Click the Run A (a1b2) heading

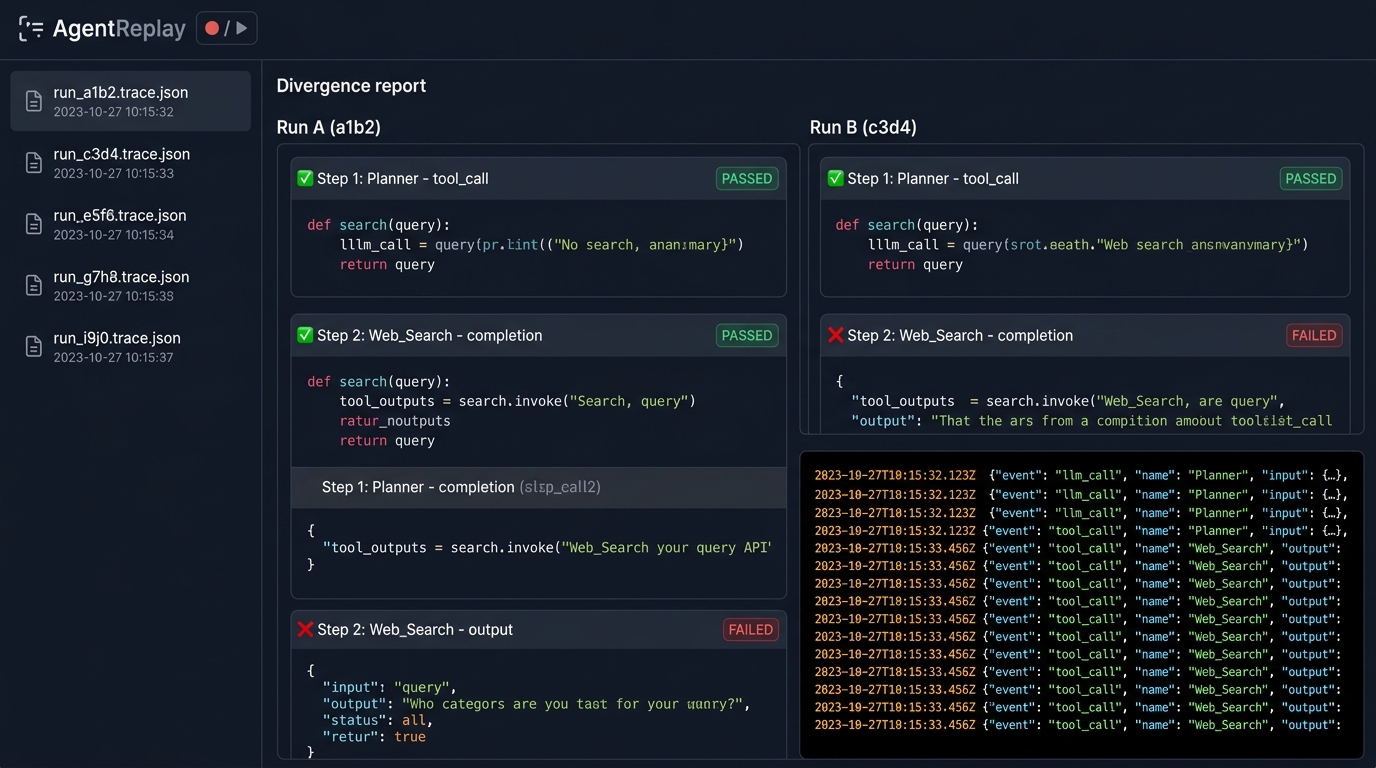[x=328, y=127]
